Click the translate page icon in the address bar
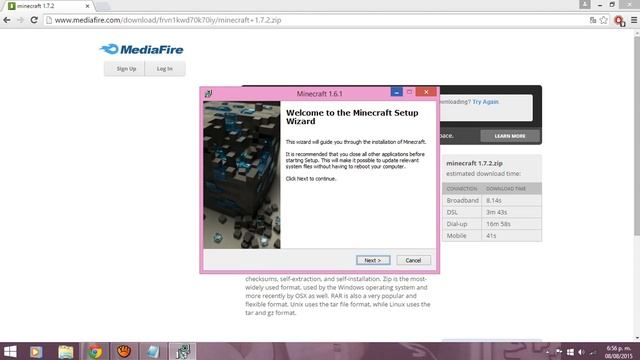The width and height of the screenshot is (640, 360). pyautogui.click(x=593, y=20)
